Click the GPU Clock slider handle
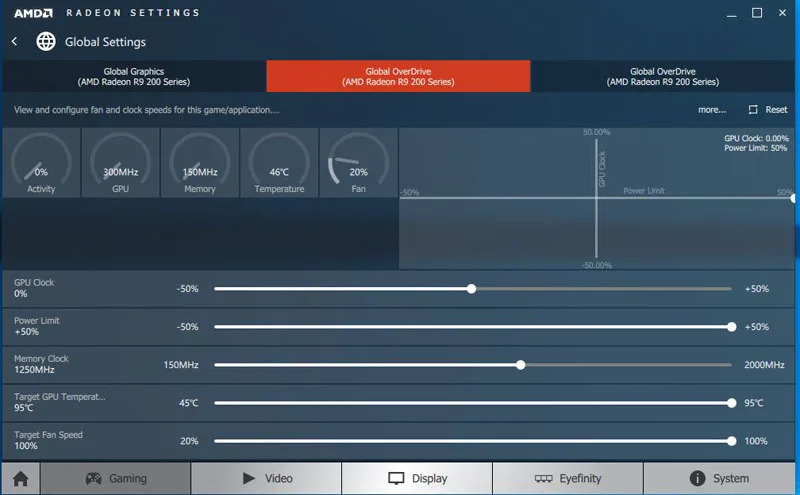This screenshot has width=800, height=495. [x=471, y=289]
